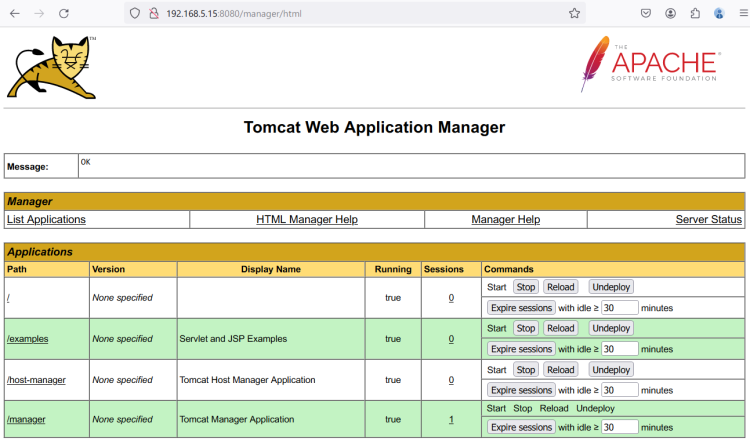Click the idle minutes field for /host-manager

click(619, 390)
